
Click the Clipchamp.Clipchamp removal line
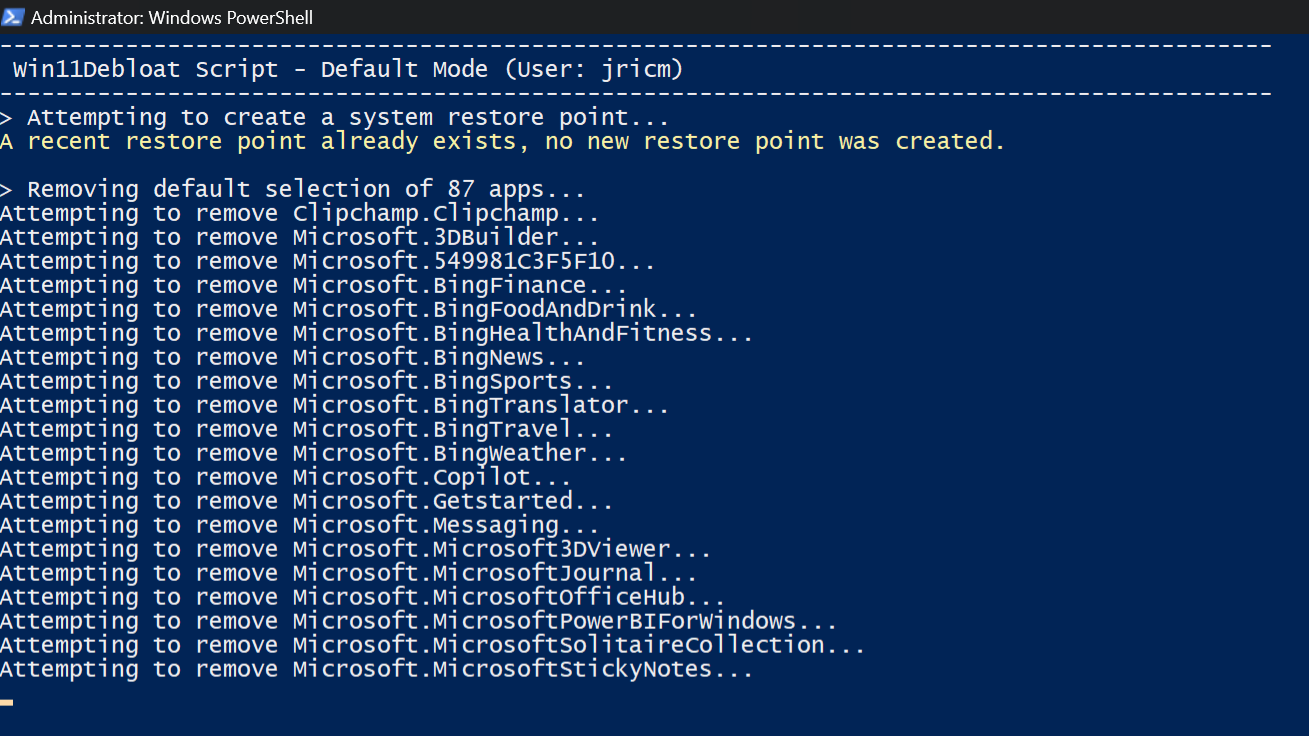point(300,214)
